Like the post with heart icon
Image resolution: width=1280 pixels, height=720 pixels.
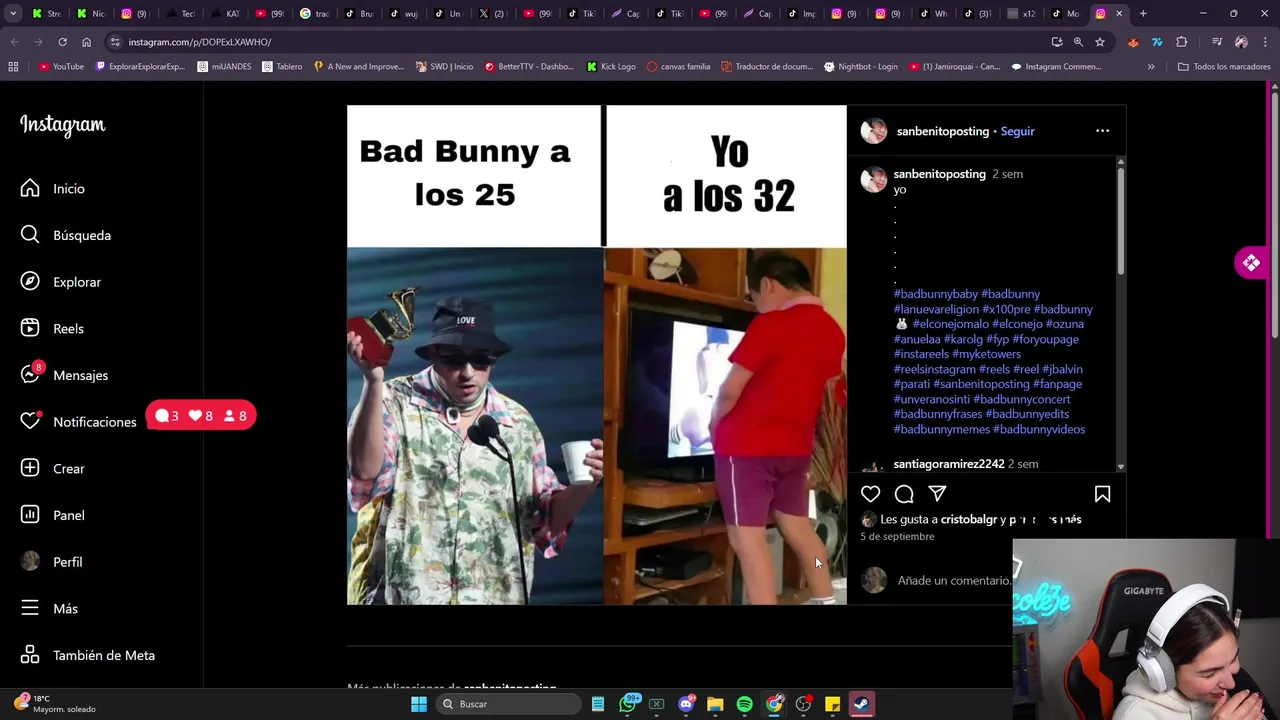(871, 494)
